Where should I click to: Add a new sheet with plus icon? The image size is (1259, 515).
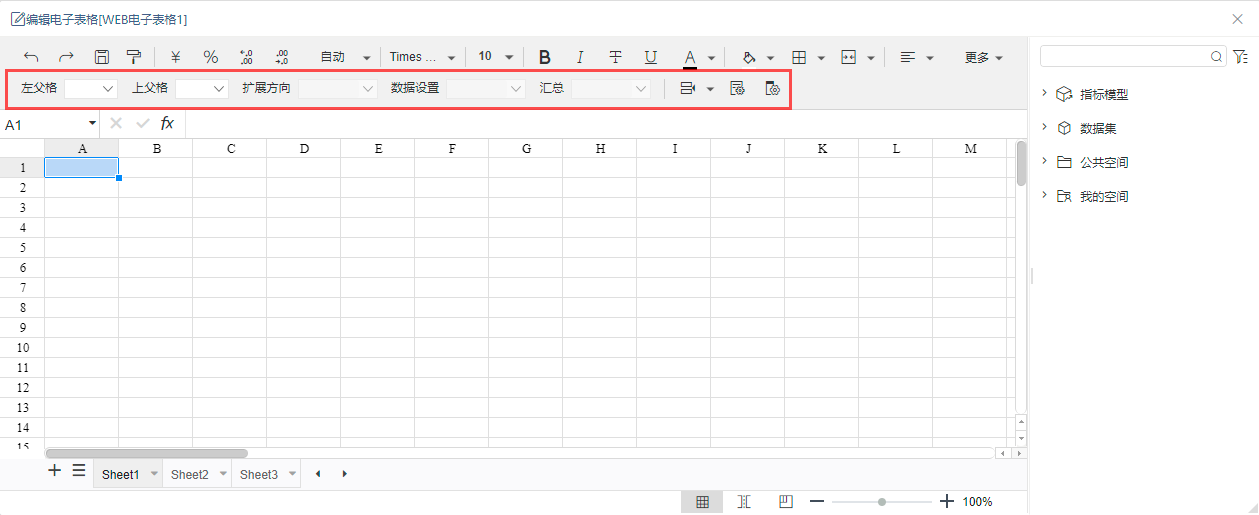pyautogui.click(x=54, y=471)
